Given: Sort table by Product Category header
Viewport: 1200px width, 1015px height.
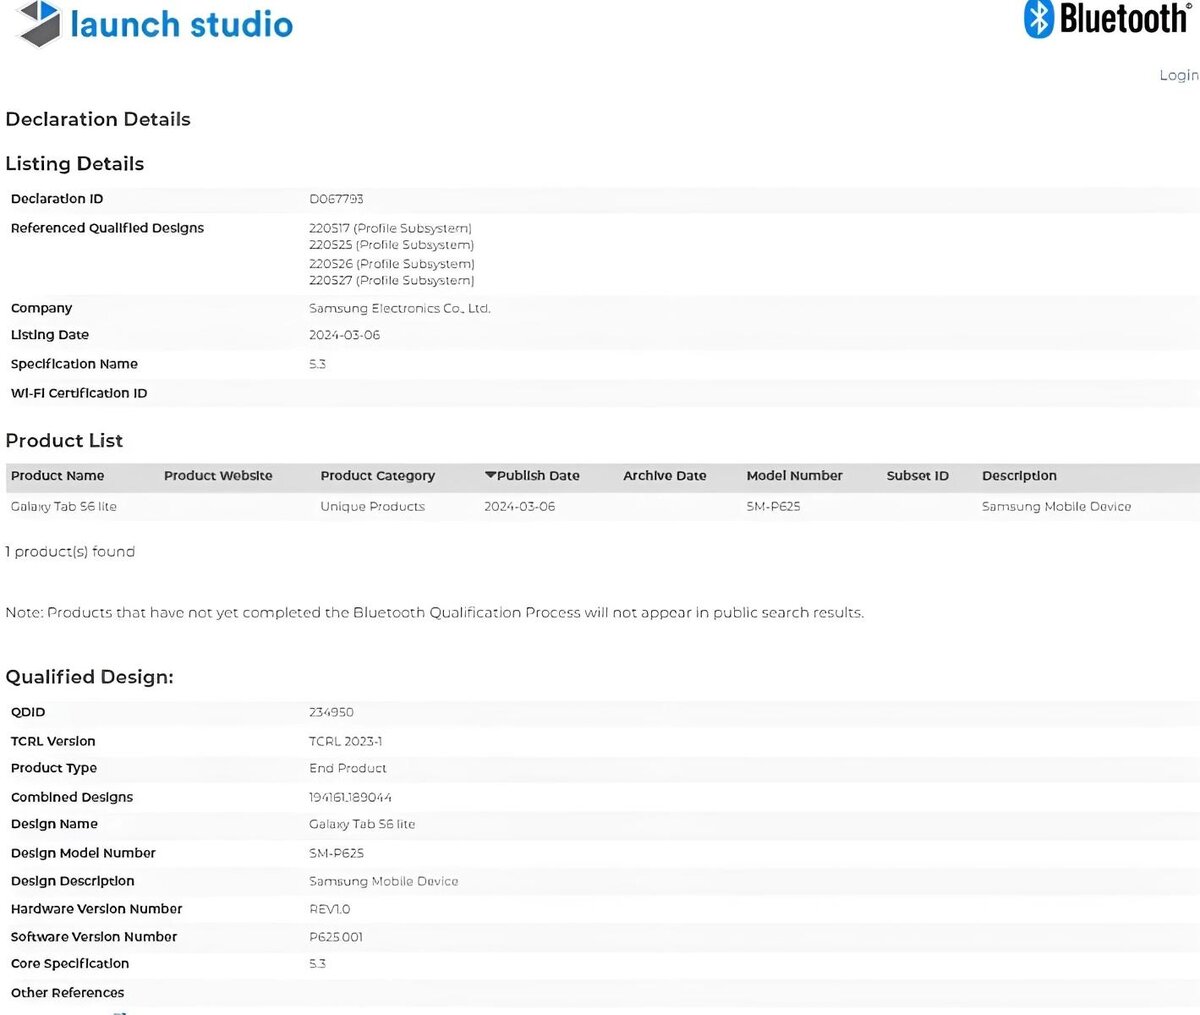Looking at the screenshot, I should point(377,476).
